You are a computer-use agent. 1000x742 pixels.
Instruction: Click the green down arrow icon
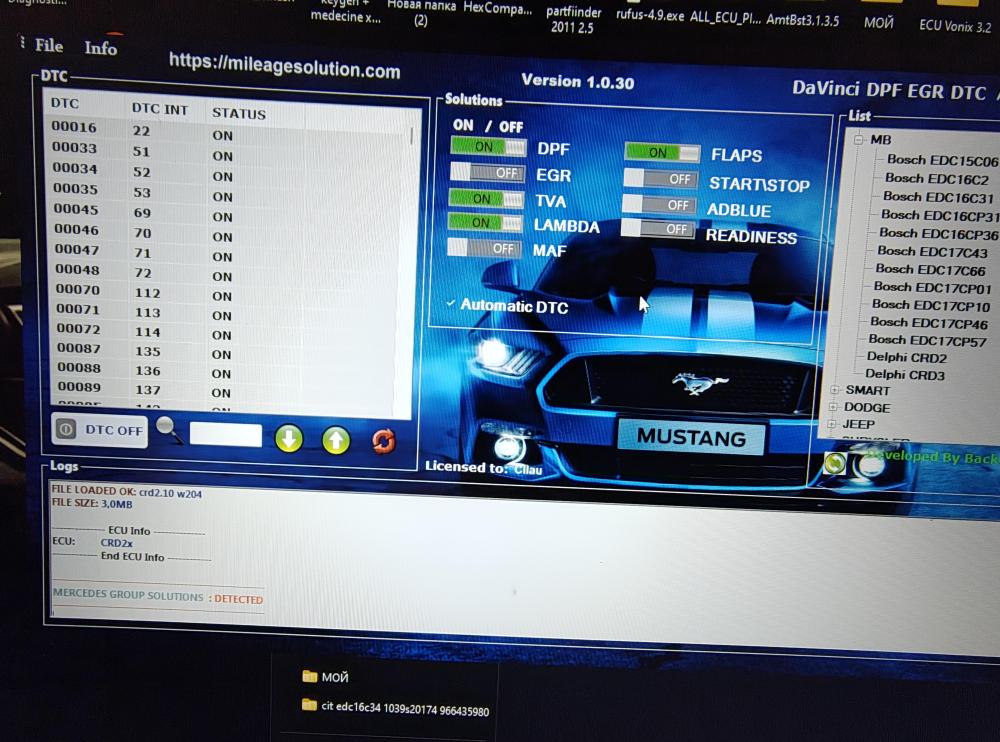pyautogui.click(x=288, y=439)
